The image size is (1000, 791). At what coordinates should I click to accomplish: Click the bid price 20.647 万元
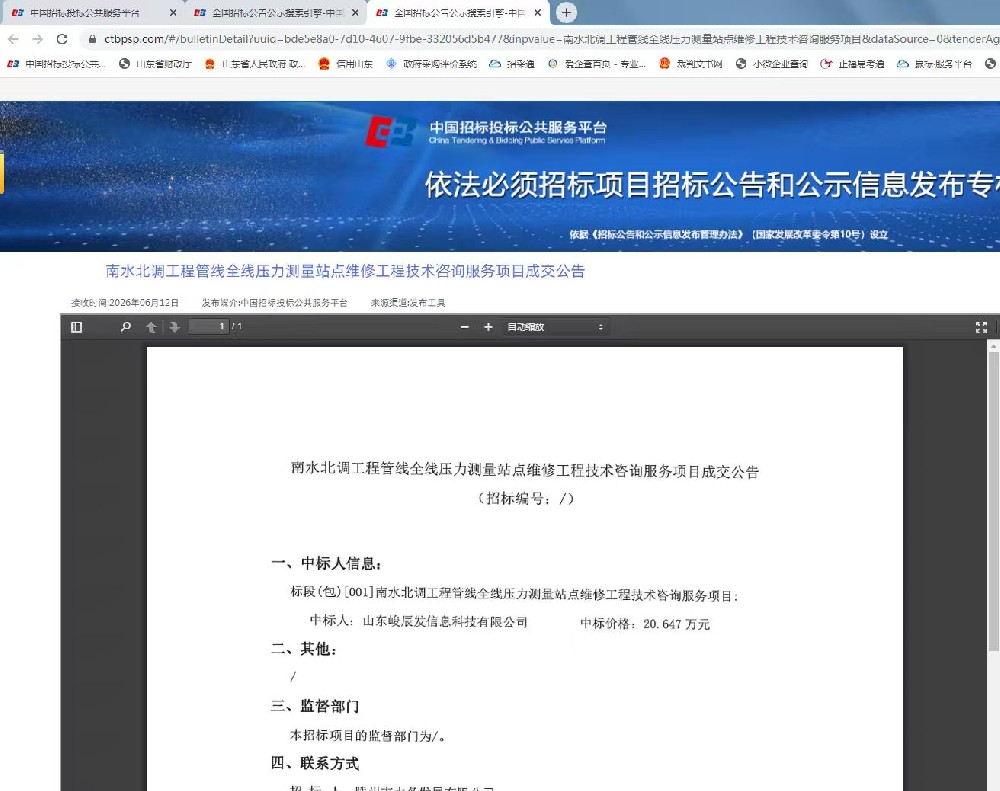(x=676, y=624)
